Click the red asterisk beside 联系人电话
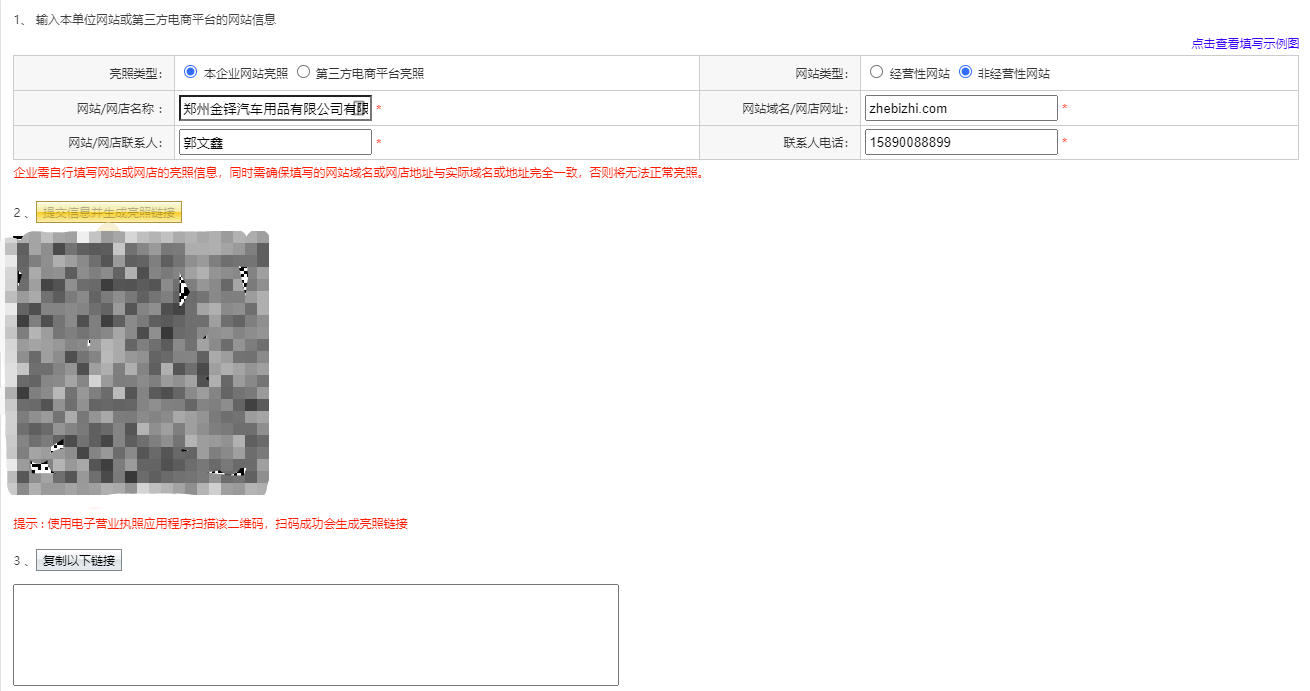The width and height of the screenshot is (1310, 691). [x=1066, y=141]
